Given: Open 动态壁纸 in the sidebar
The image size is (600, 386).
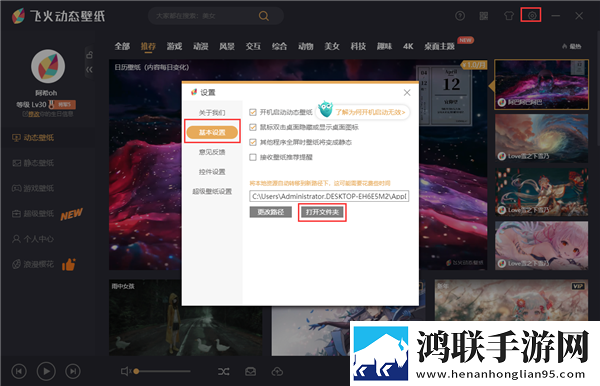Looking at the screenshot, I should (33, 138).
